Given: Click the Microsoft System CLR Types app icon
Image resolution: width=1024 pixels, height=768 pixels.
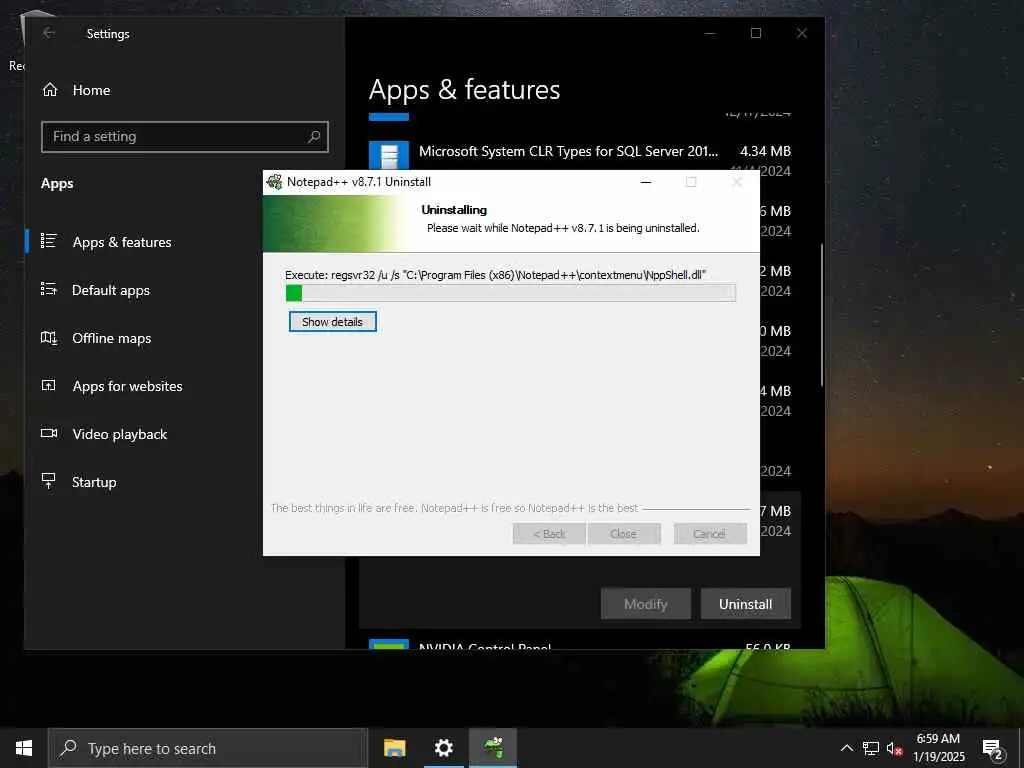Looking at the screenshot, I should (389, 155).
